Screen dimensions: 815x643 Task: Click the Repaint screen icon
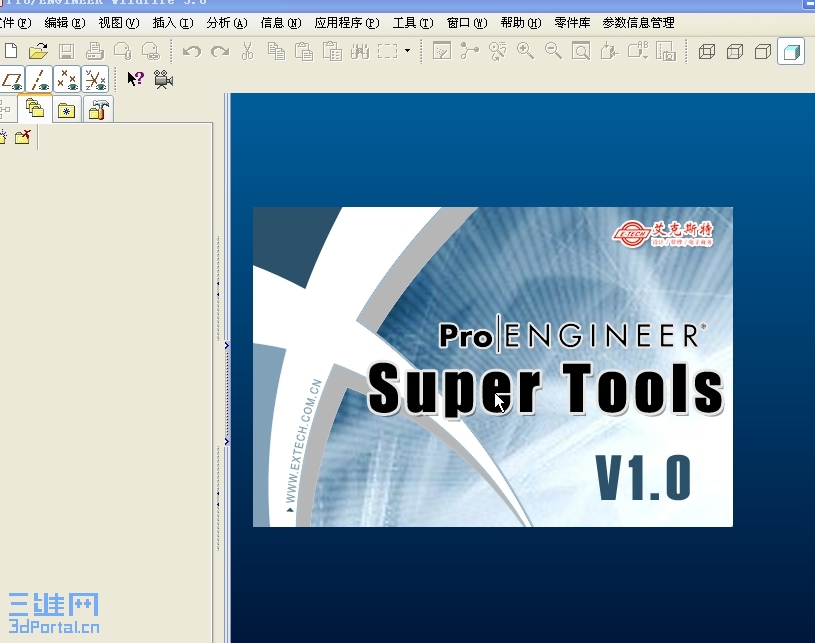coord(442,51)
